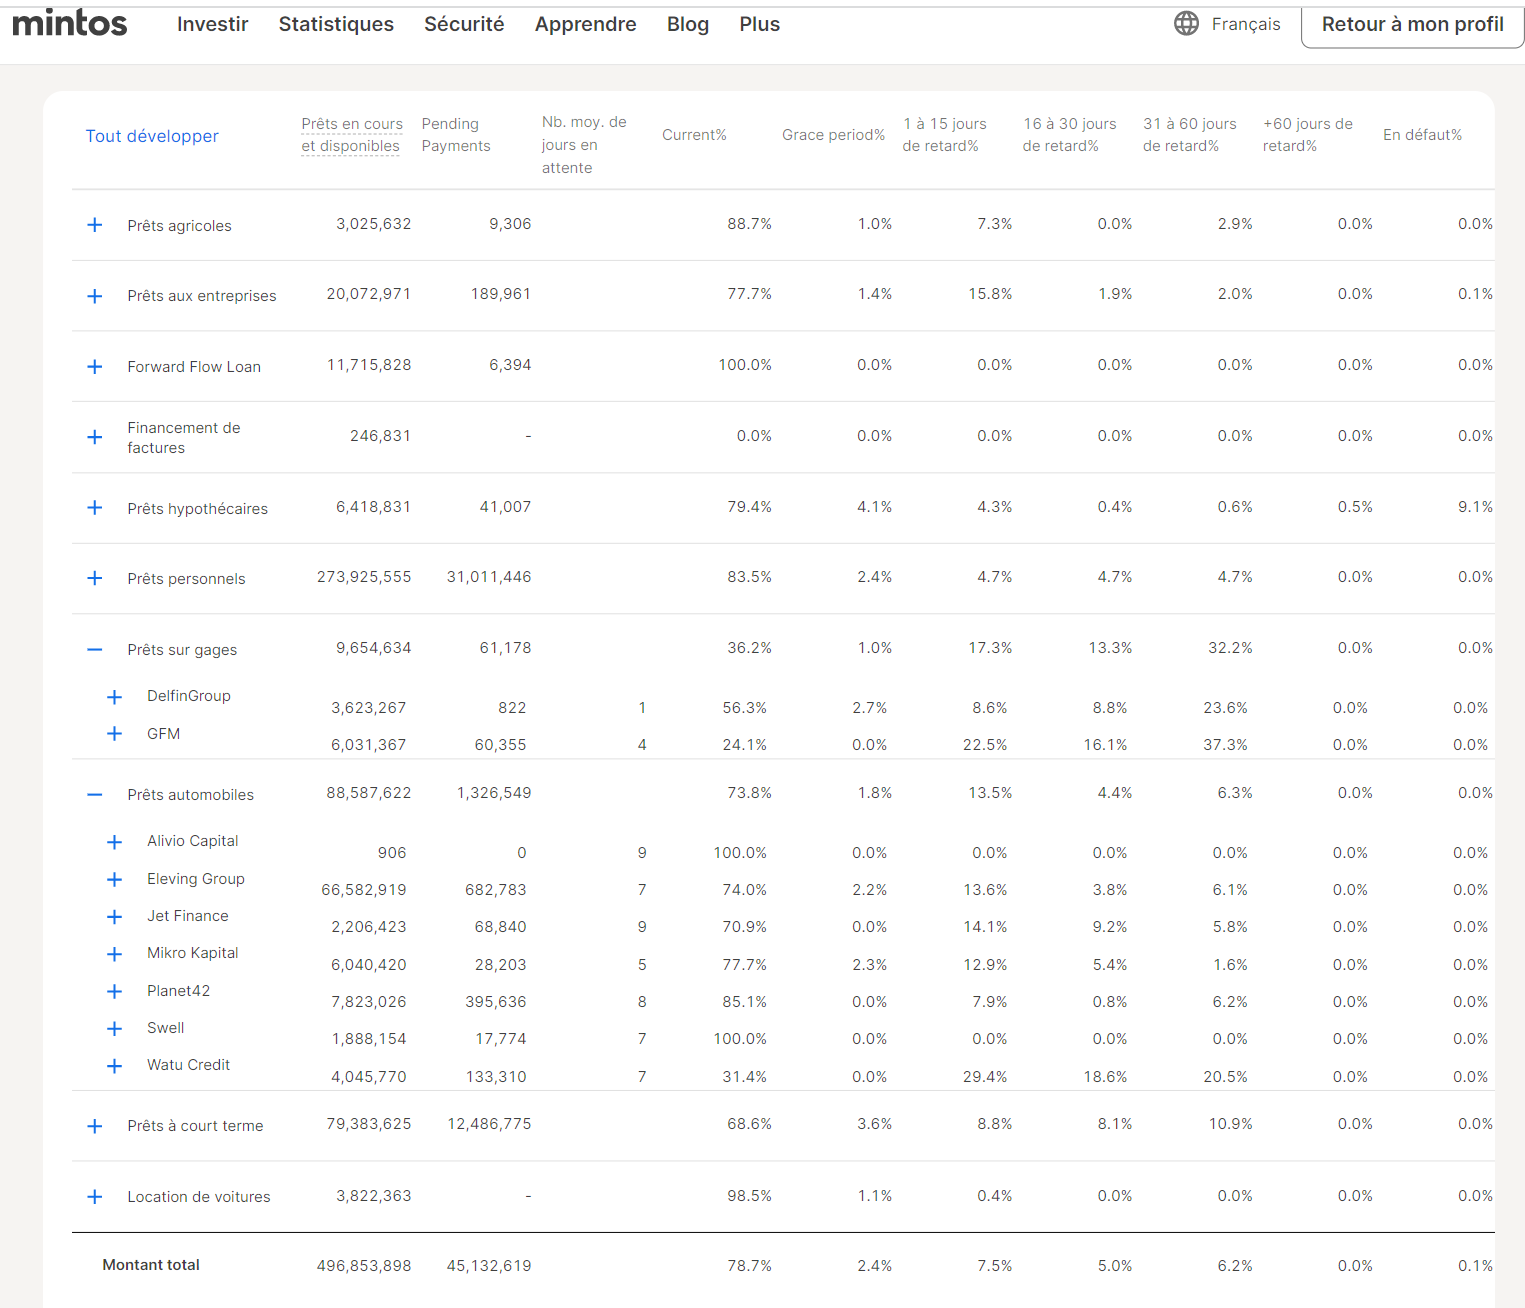Open the Apprendre menu
Viewport: 1525px width, 1308px height.
click(x=585, y=24)
